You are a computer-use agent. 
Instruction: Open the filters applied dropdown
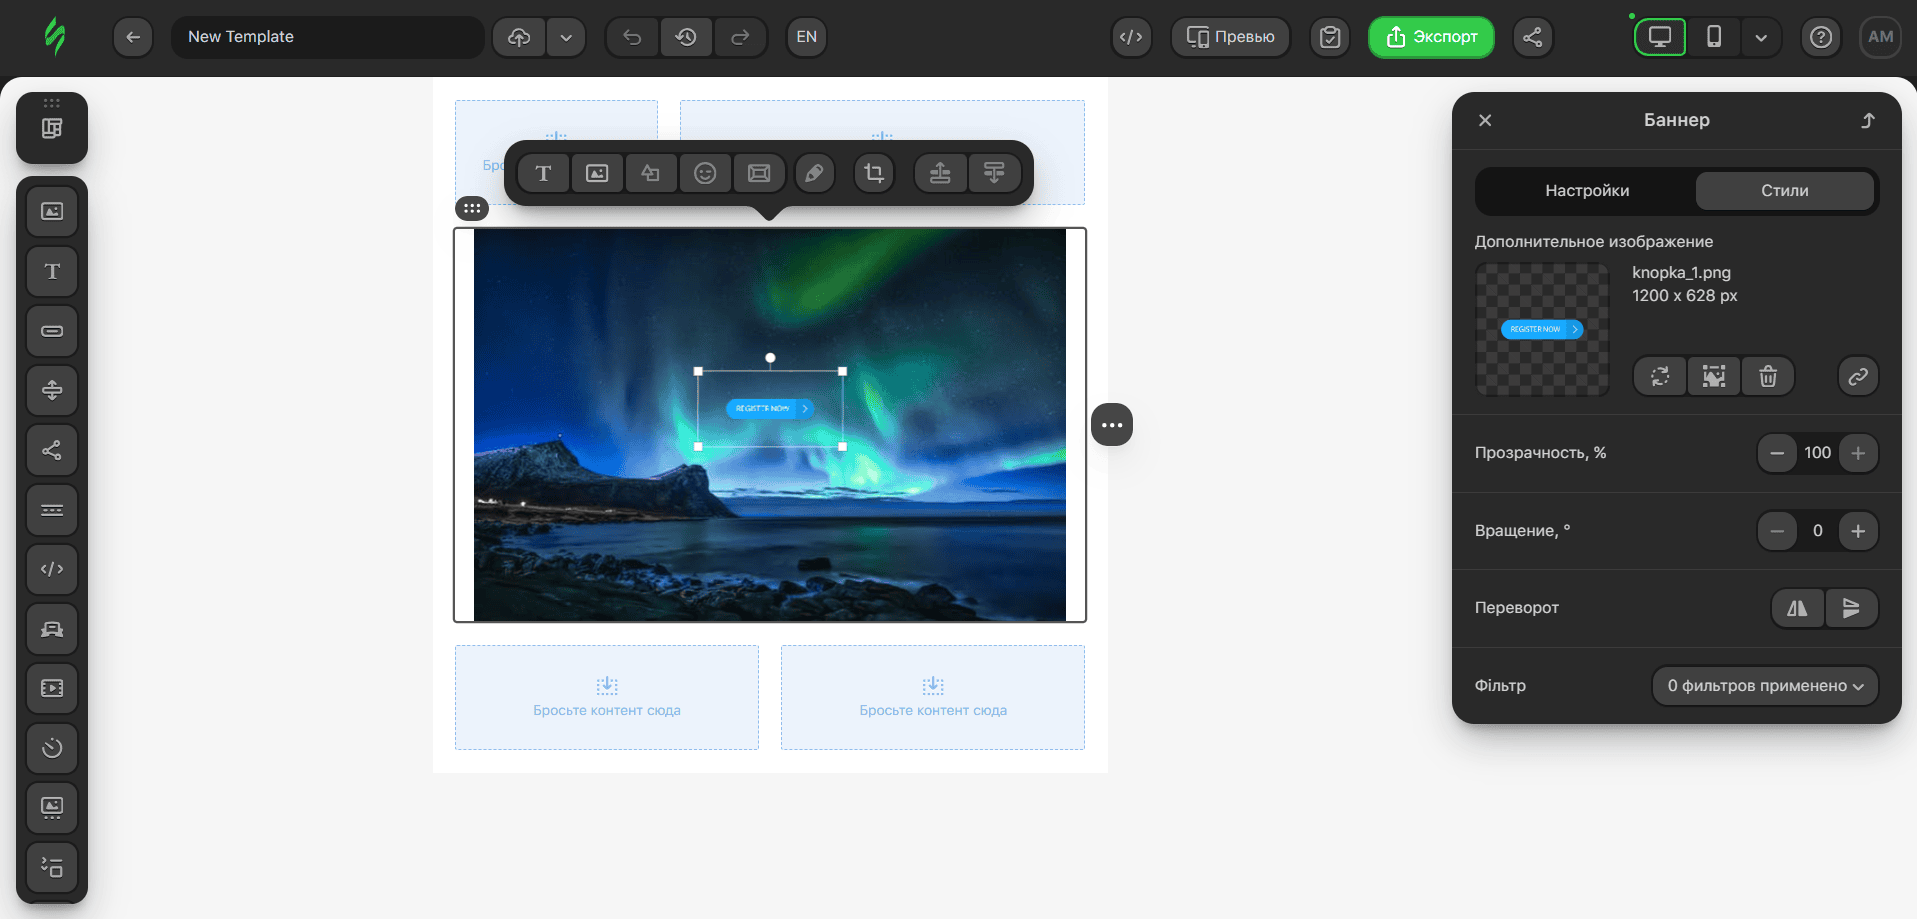tap(1765, 686)
